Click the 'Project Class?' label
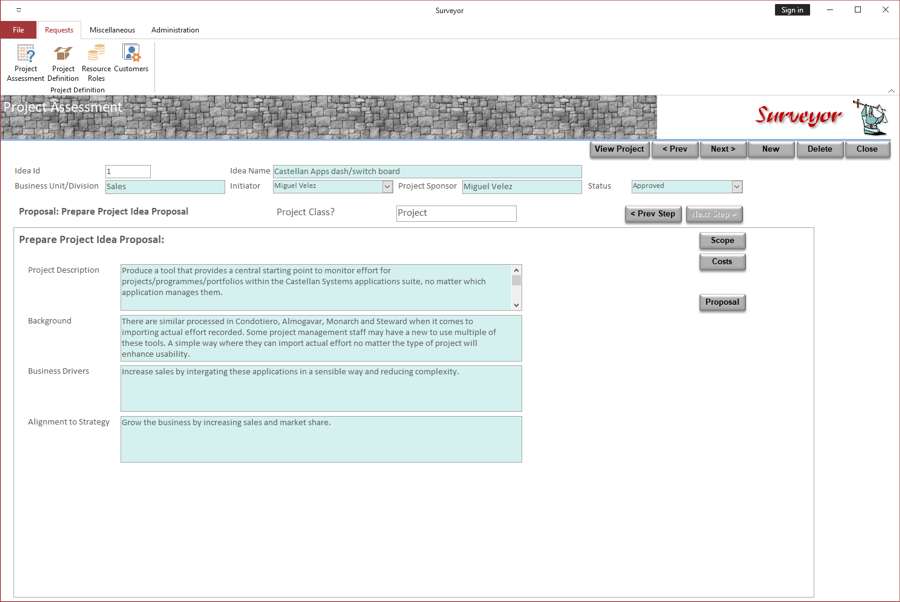The image size is (900, 602). click(x=305, y=212)
